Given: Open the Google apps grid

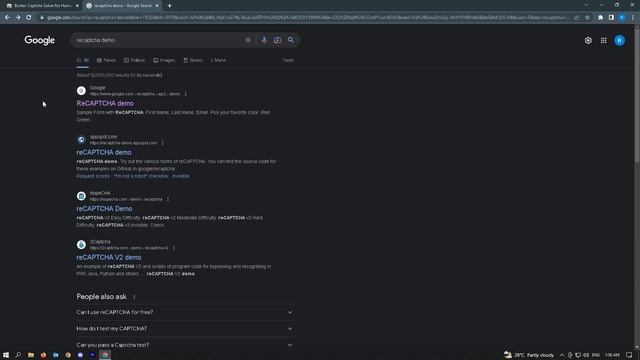Looking at the screenshot, I should [x=603, y=40].
